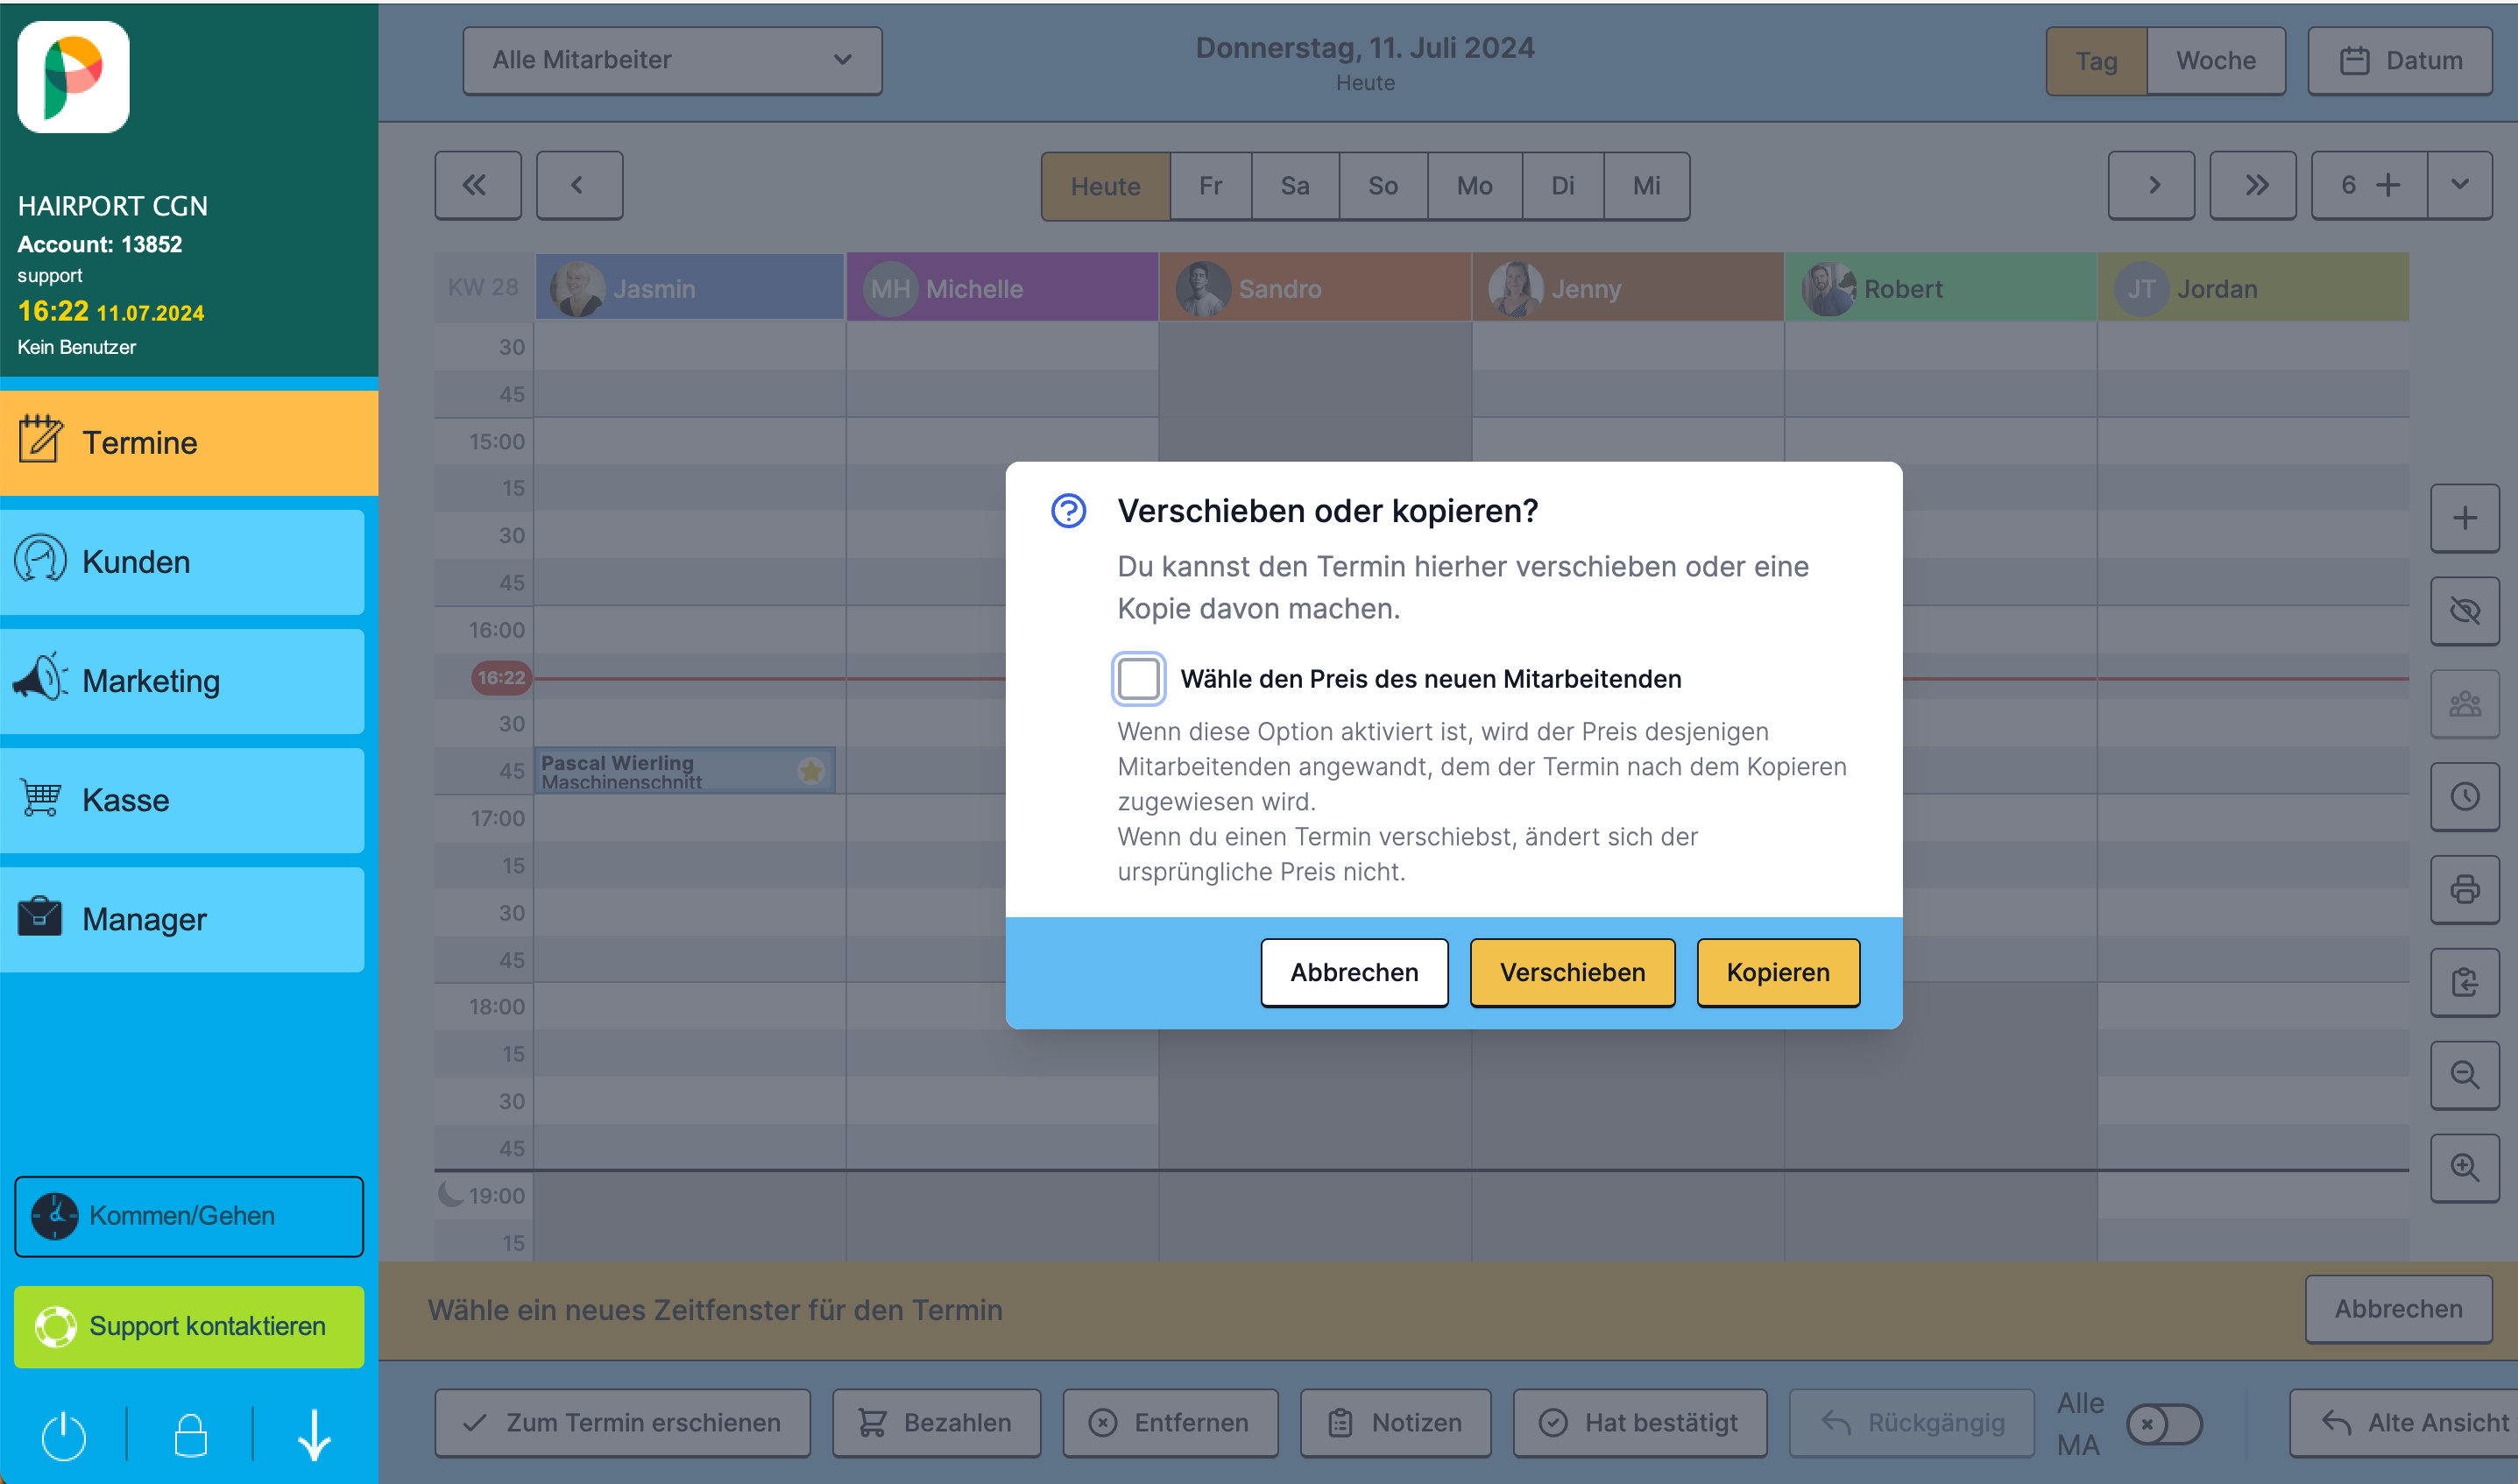Go to the next day arrow
This screenshot has height=1484, width=2518.
point(2151,185)
